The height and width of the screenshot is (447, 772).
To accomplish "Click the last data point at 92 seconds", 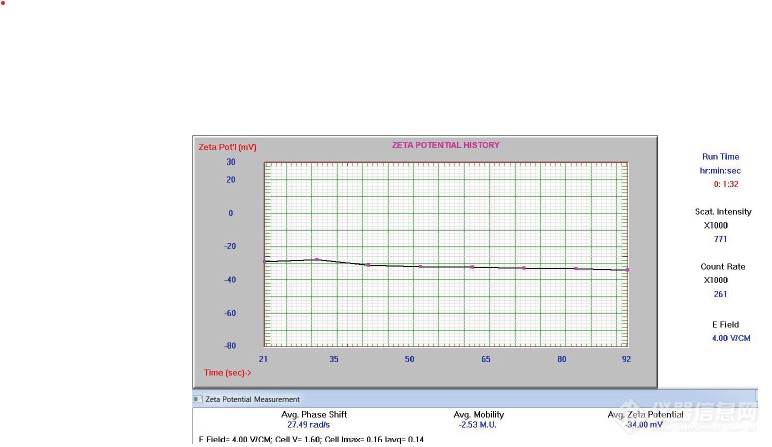I will click(627, 270).
